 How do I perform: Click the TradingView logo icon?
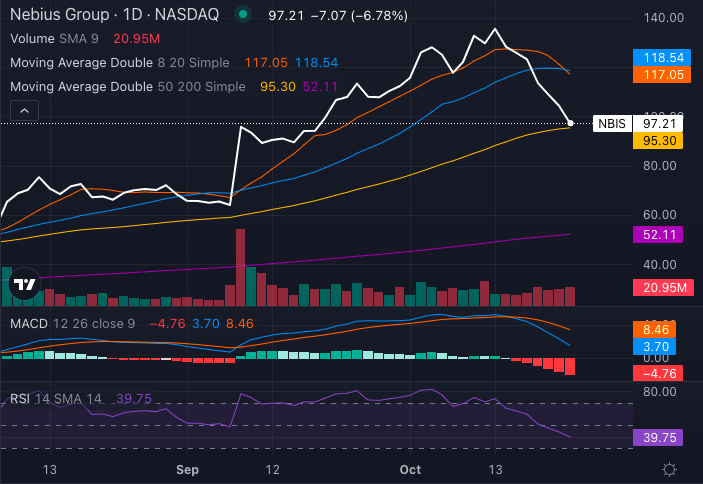[x=22, y=285]
